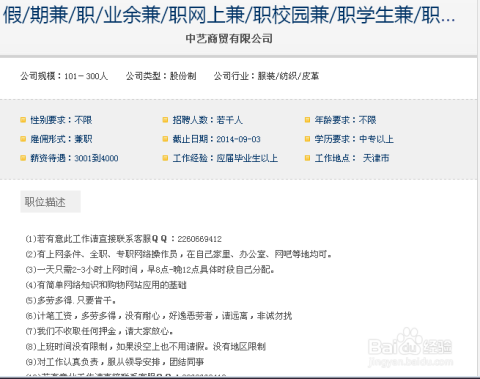Click the bullet icon beside 招聘人数
Image resolution: width=480 pixels, height=379 pixels.
(x=165, y=120)
